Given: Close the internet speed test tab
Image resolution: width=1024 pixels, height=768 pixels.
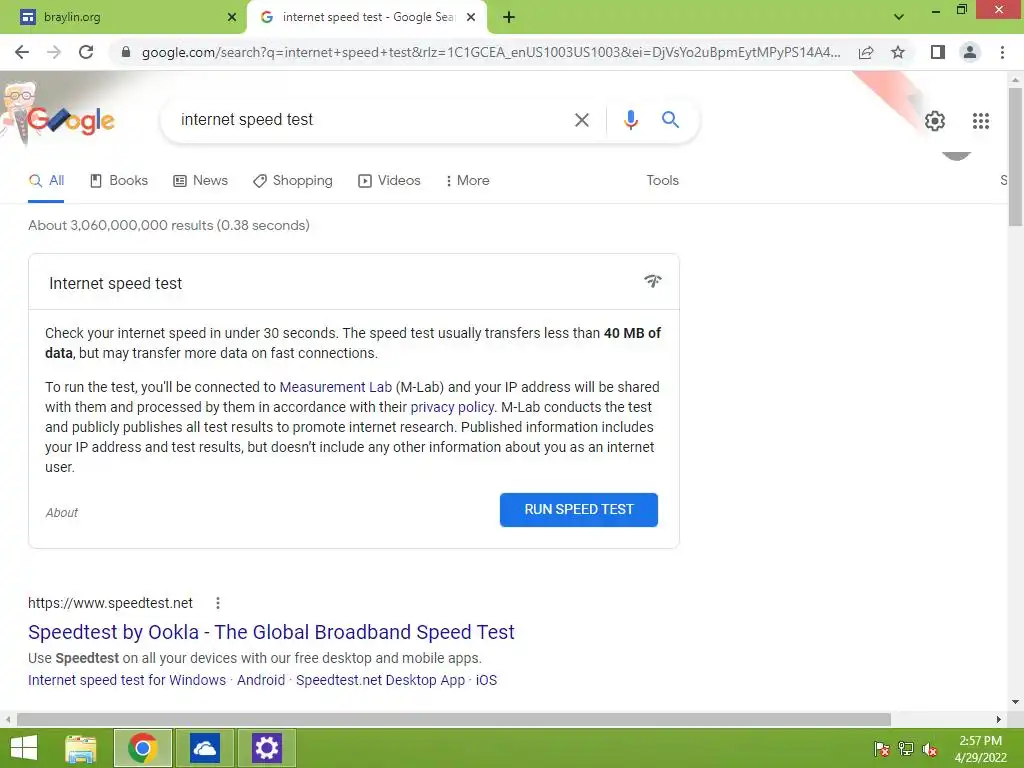Looking at the screenshot, I should click(x=471, y=17).
